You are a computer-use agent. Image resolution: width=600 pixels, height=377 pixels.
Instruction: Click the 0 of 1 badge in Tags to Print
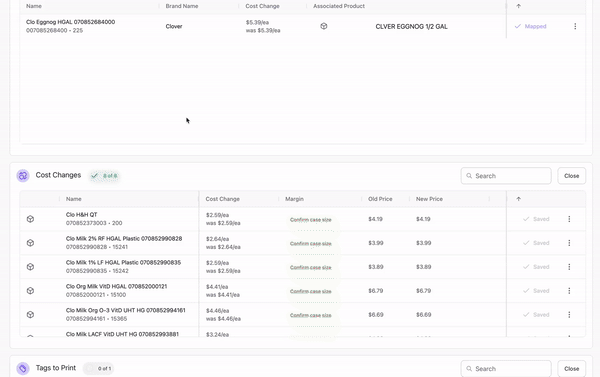coord(99,369)
